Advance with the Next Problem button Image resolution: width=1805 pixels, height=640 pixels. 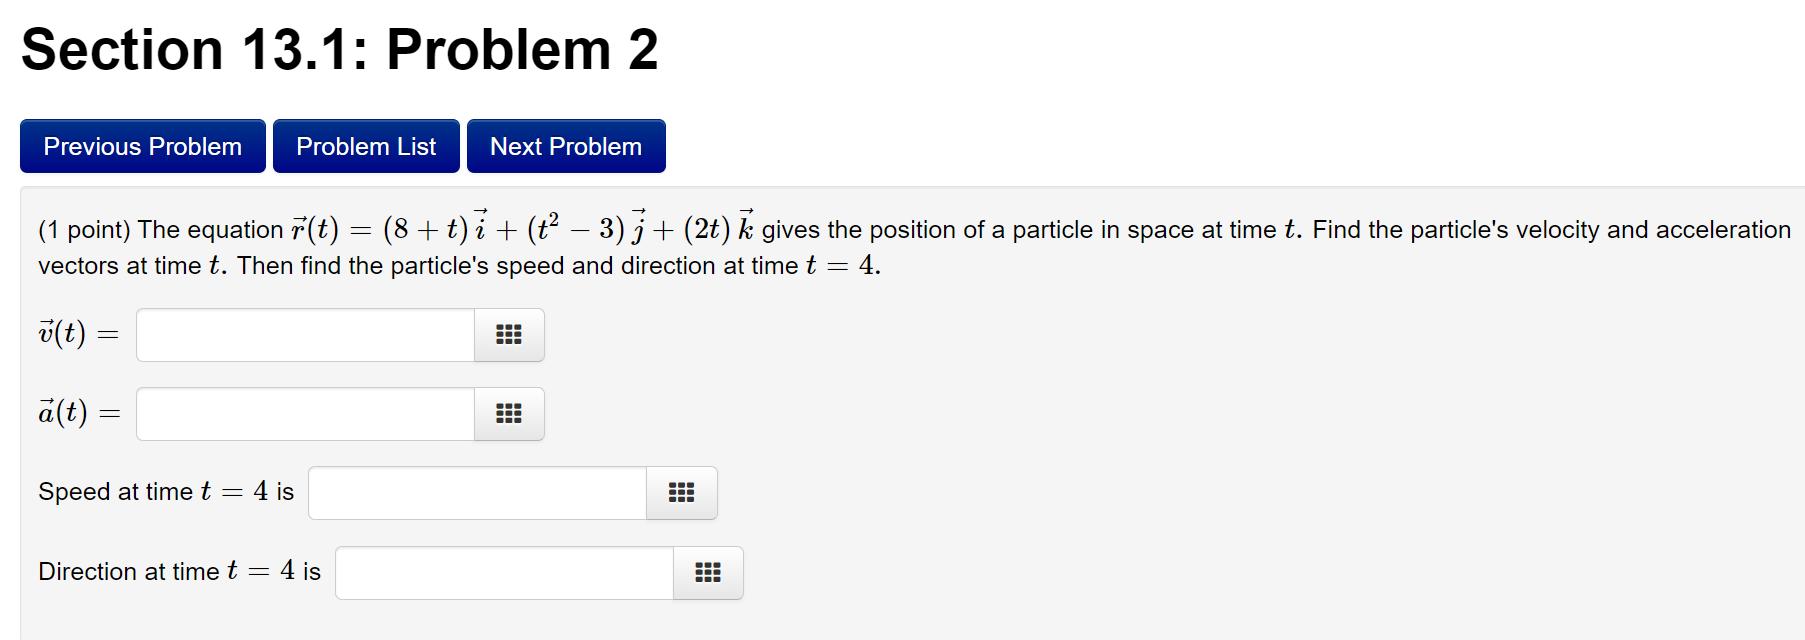pyautogui.click(x=565, y=146)
